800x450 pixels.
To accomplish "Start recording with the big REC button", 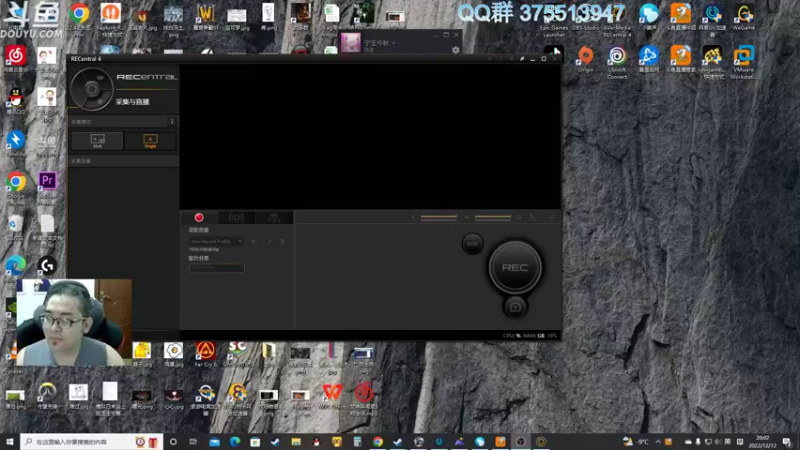I will coord(515,267).
